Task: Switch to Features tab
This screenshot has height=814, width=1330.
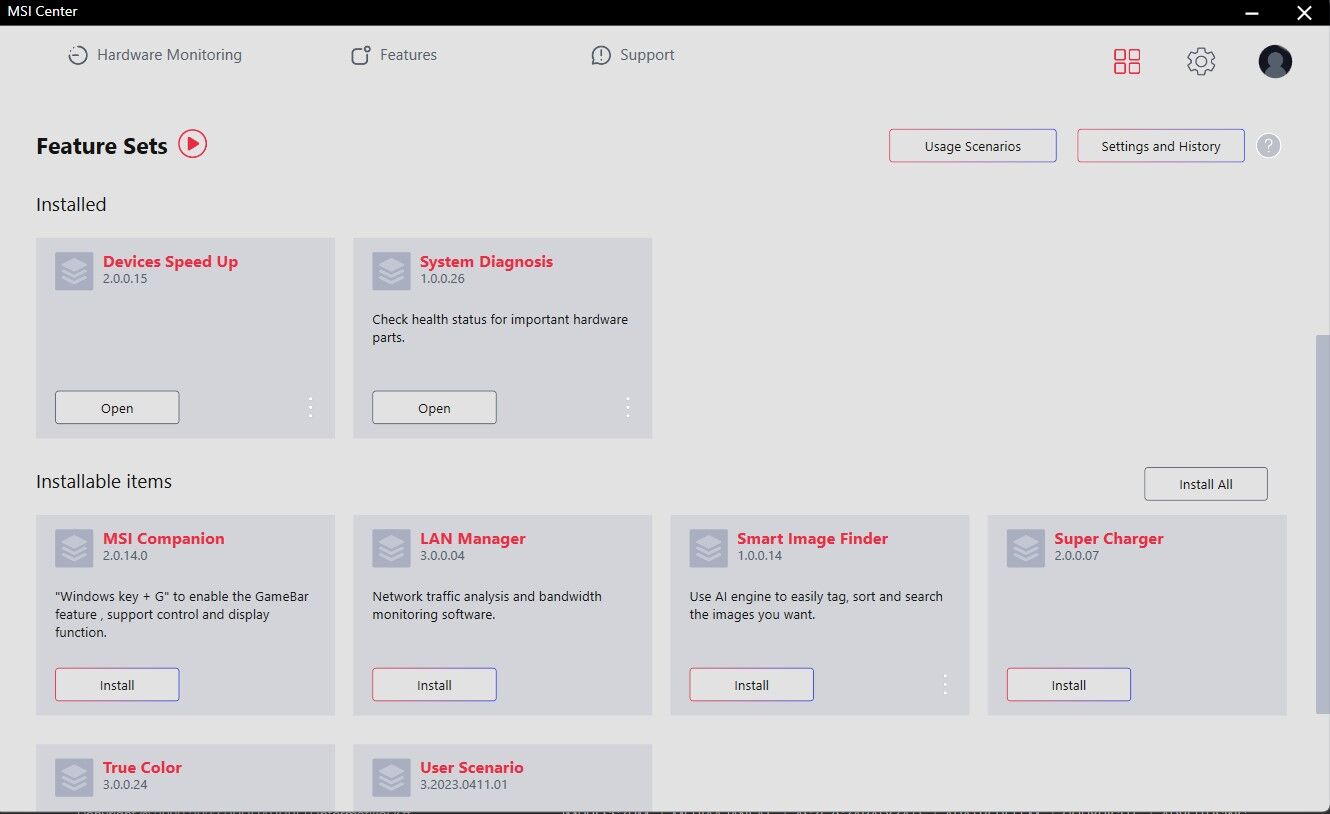Action: (x=394, y=55)
